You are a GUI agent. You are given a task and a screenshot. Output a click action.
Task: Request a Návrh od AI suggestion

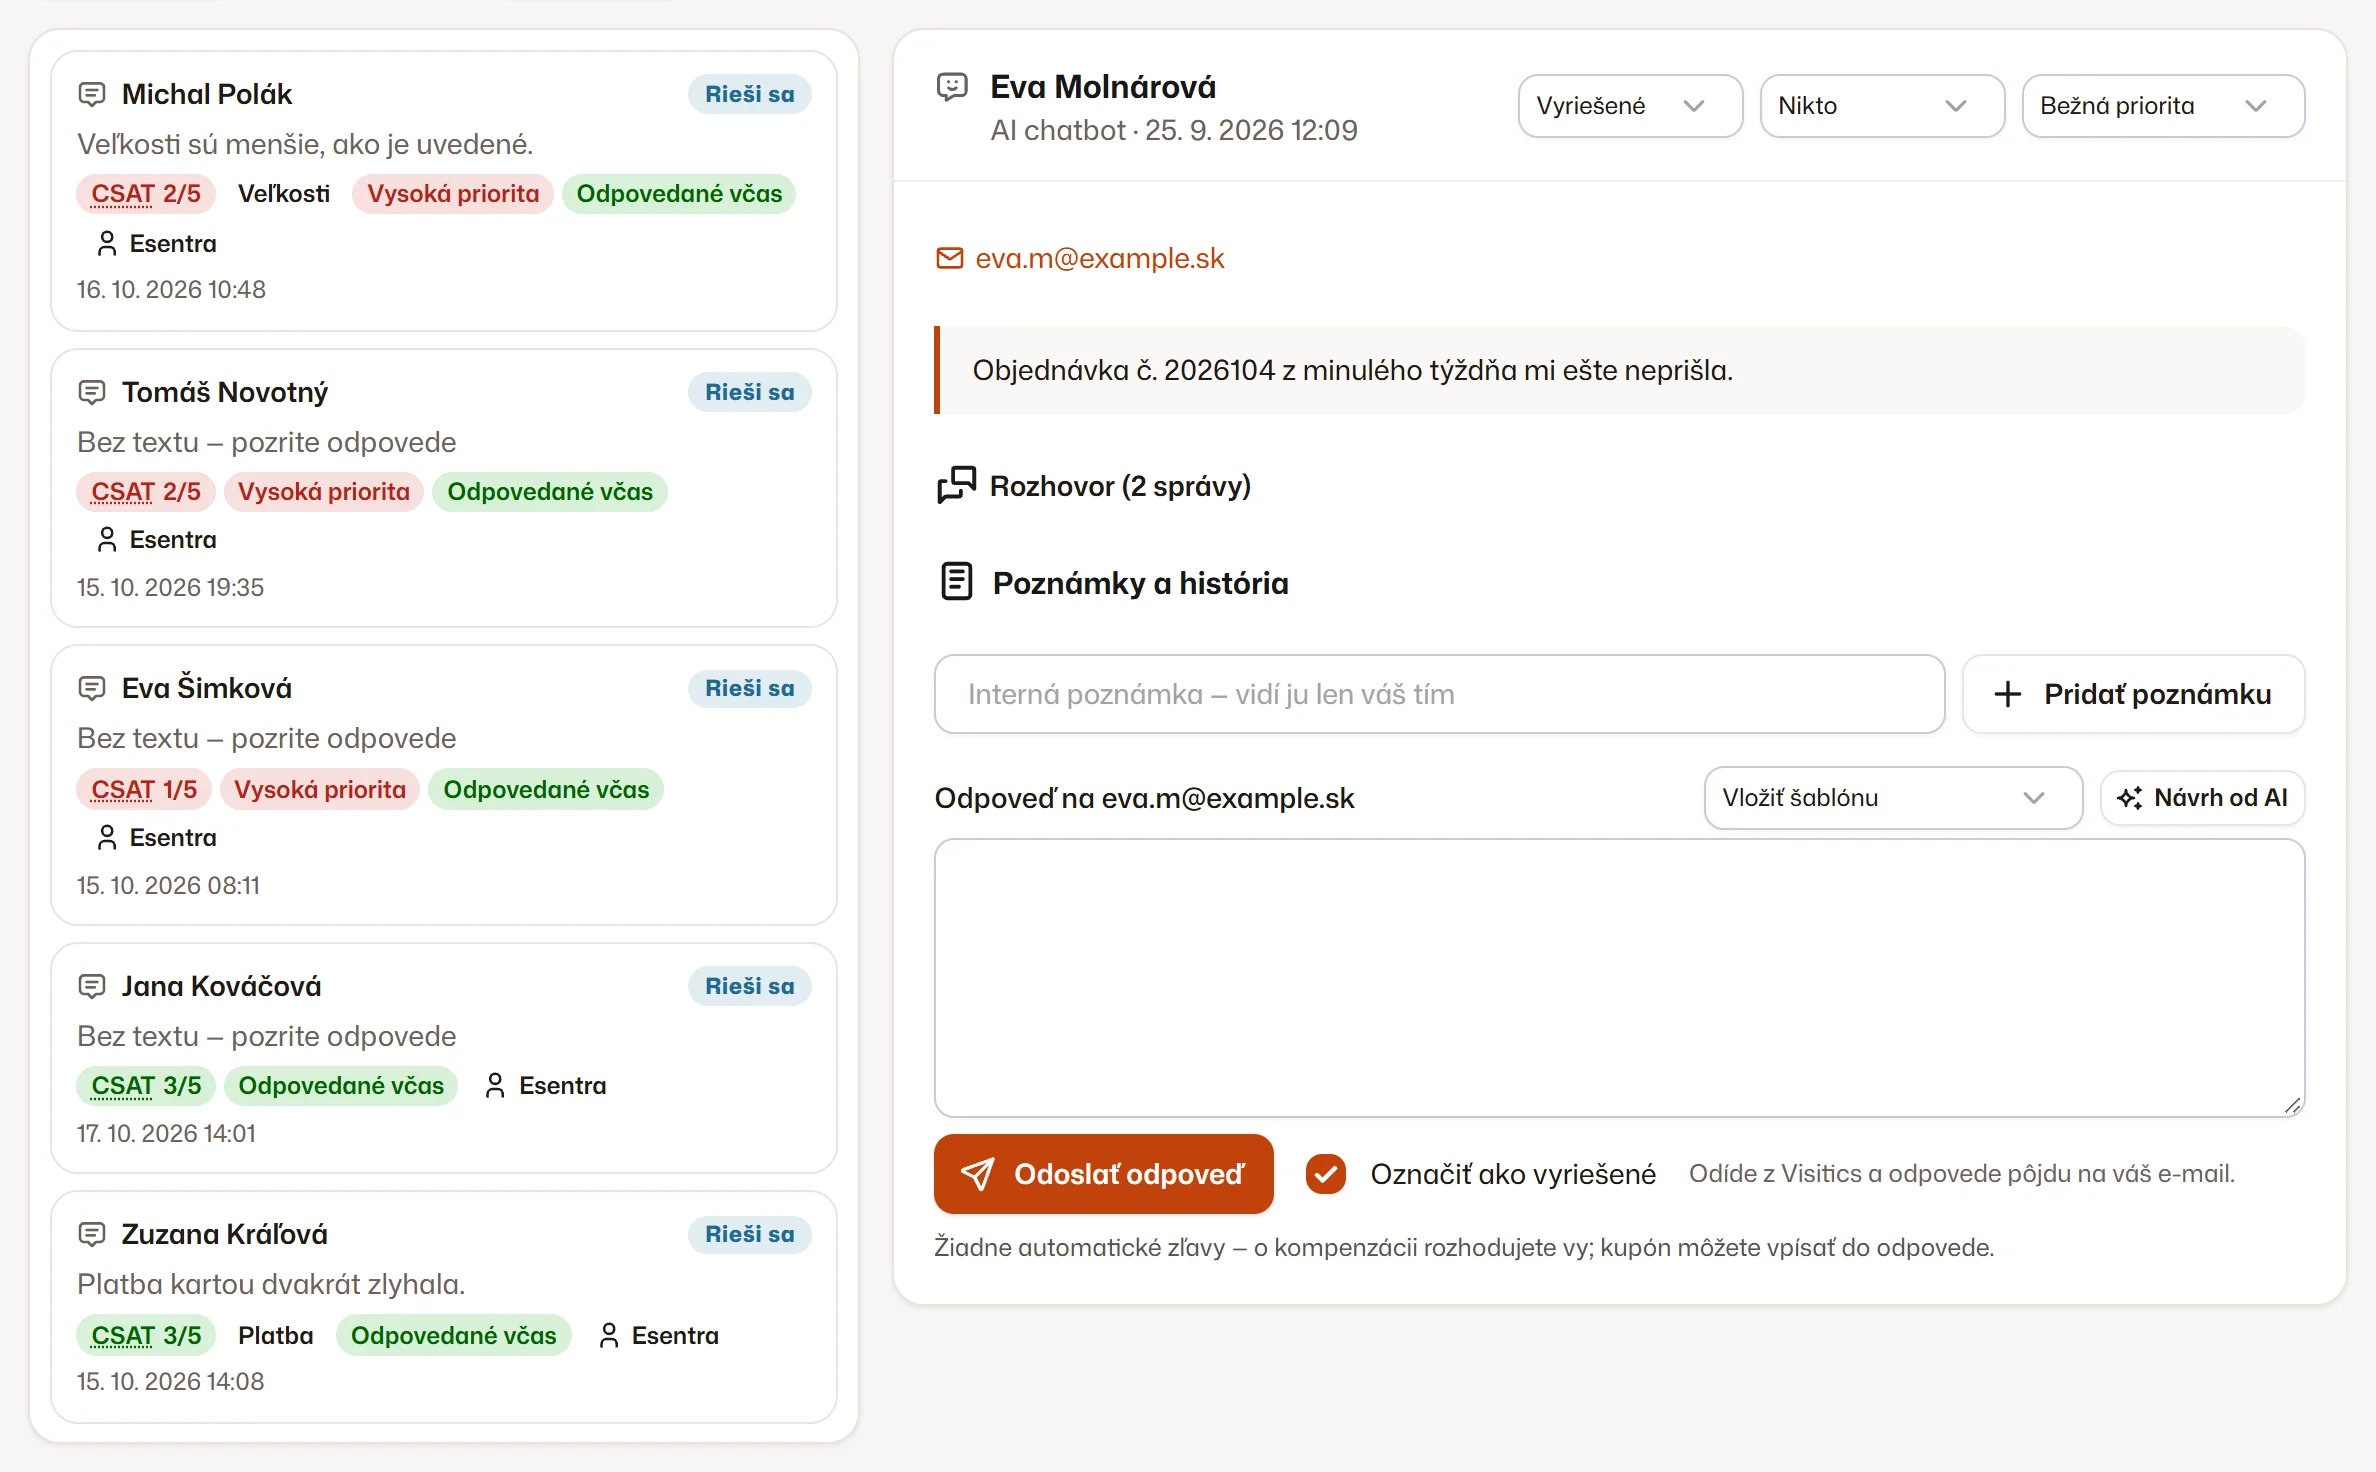2202,798
